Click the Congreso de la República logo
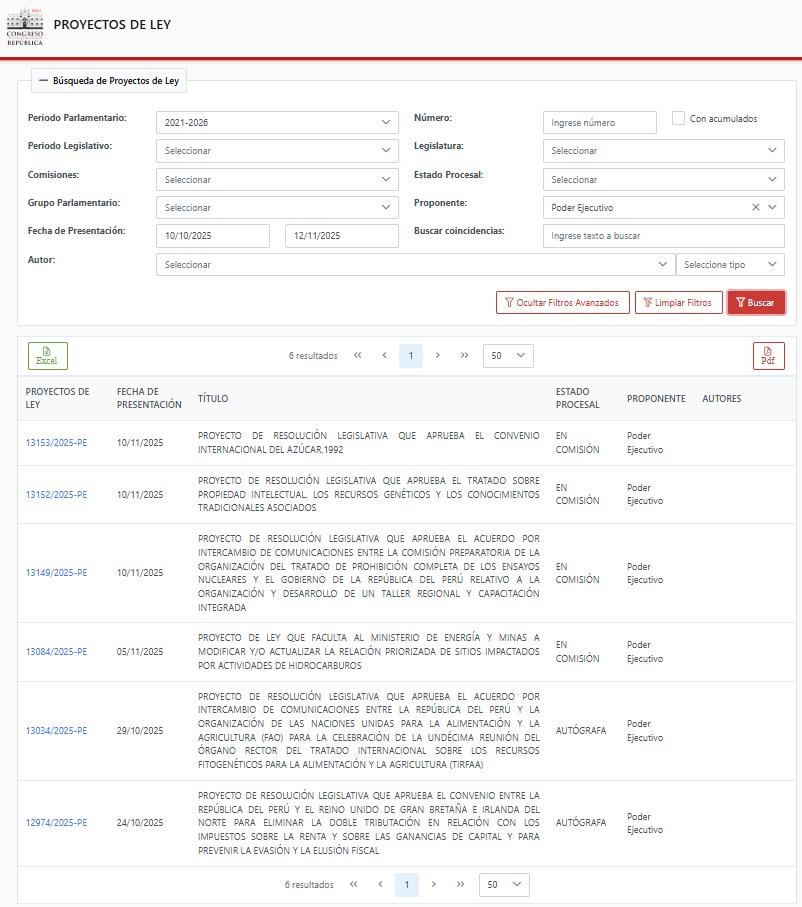Screen dimensions: 802x907 click(24, 27)
